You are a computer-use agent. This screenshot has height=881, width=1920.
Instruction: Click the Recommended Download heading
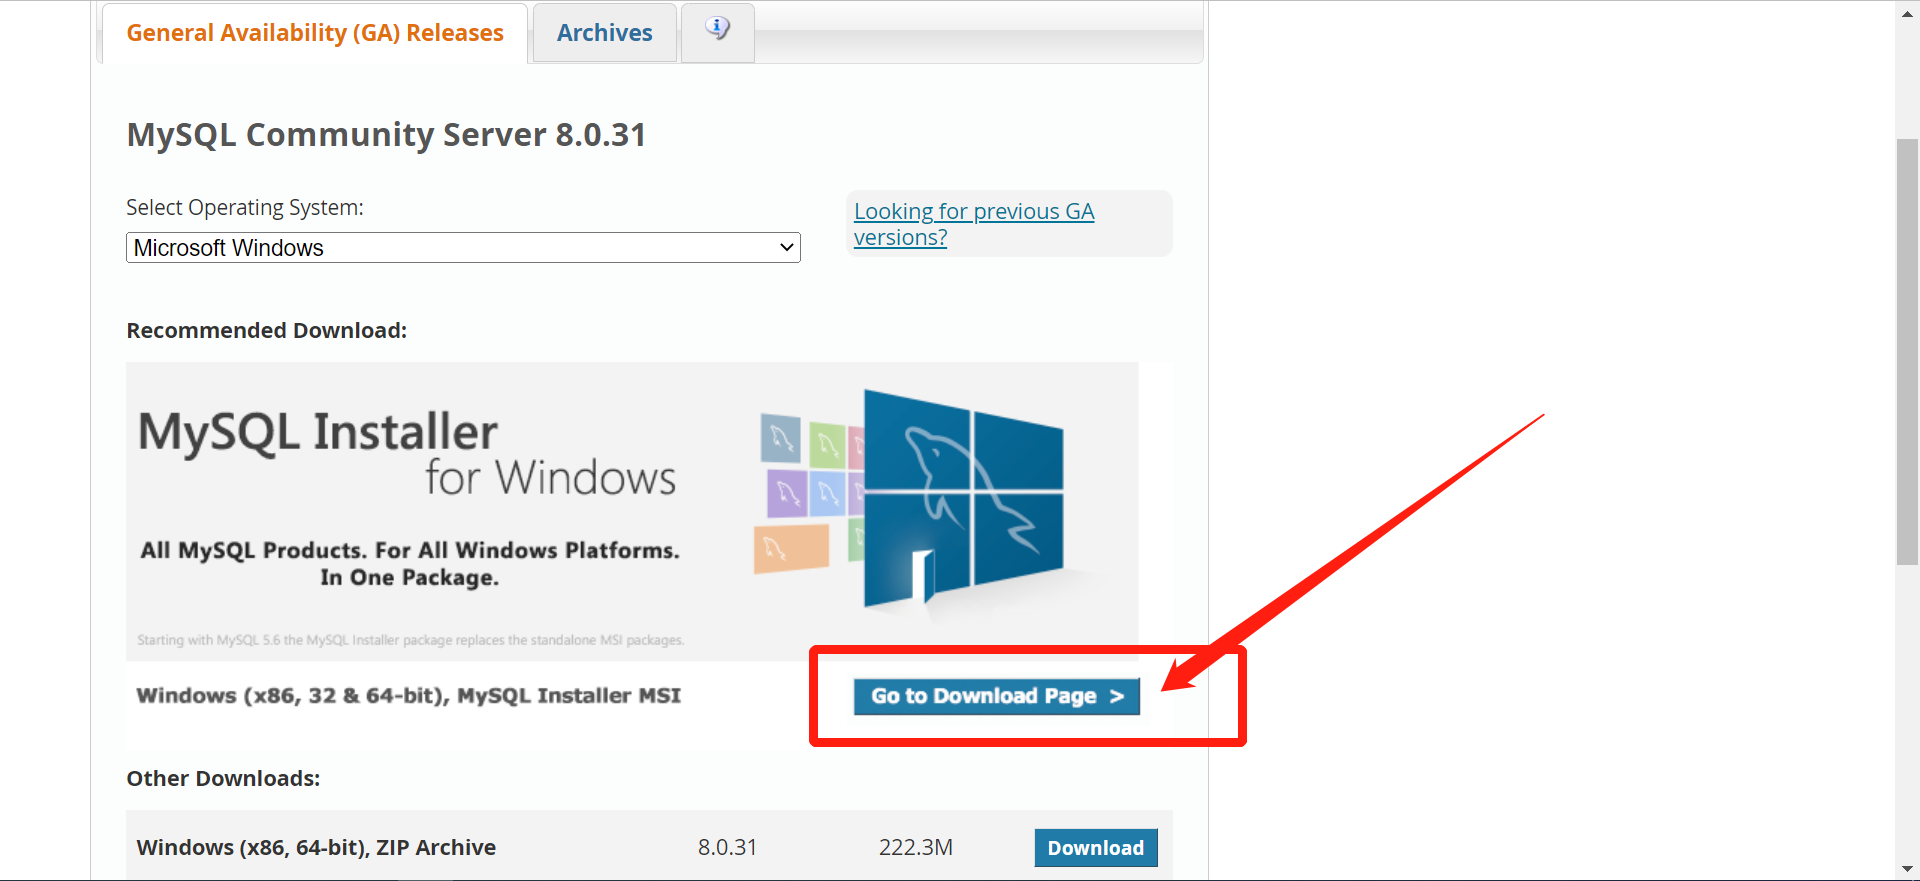pos(267,331)
